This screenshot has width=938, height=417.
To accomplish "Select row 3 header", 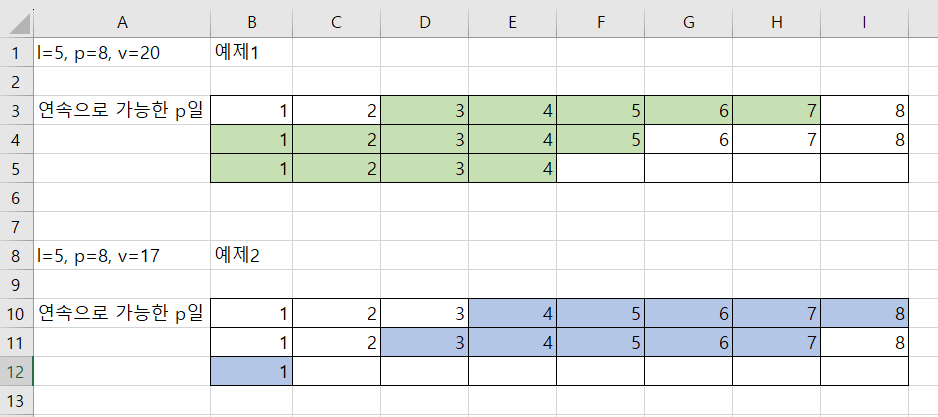I will (x=16, y=110).
